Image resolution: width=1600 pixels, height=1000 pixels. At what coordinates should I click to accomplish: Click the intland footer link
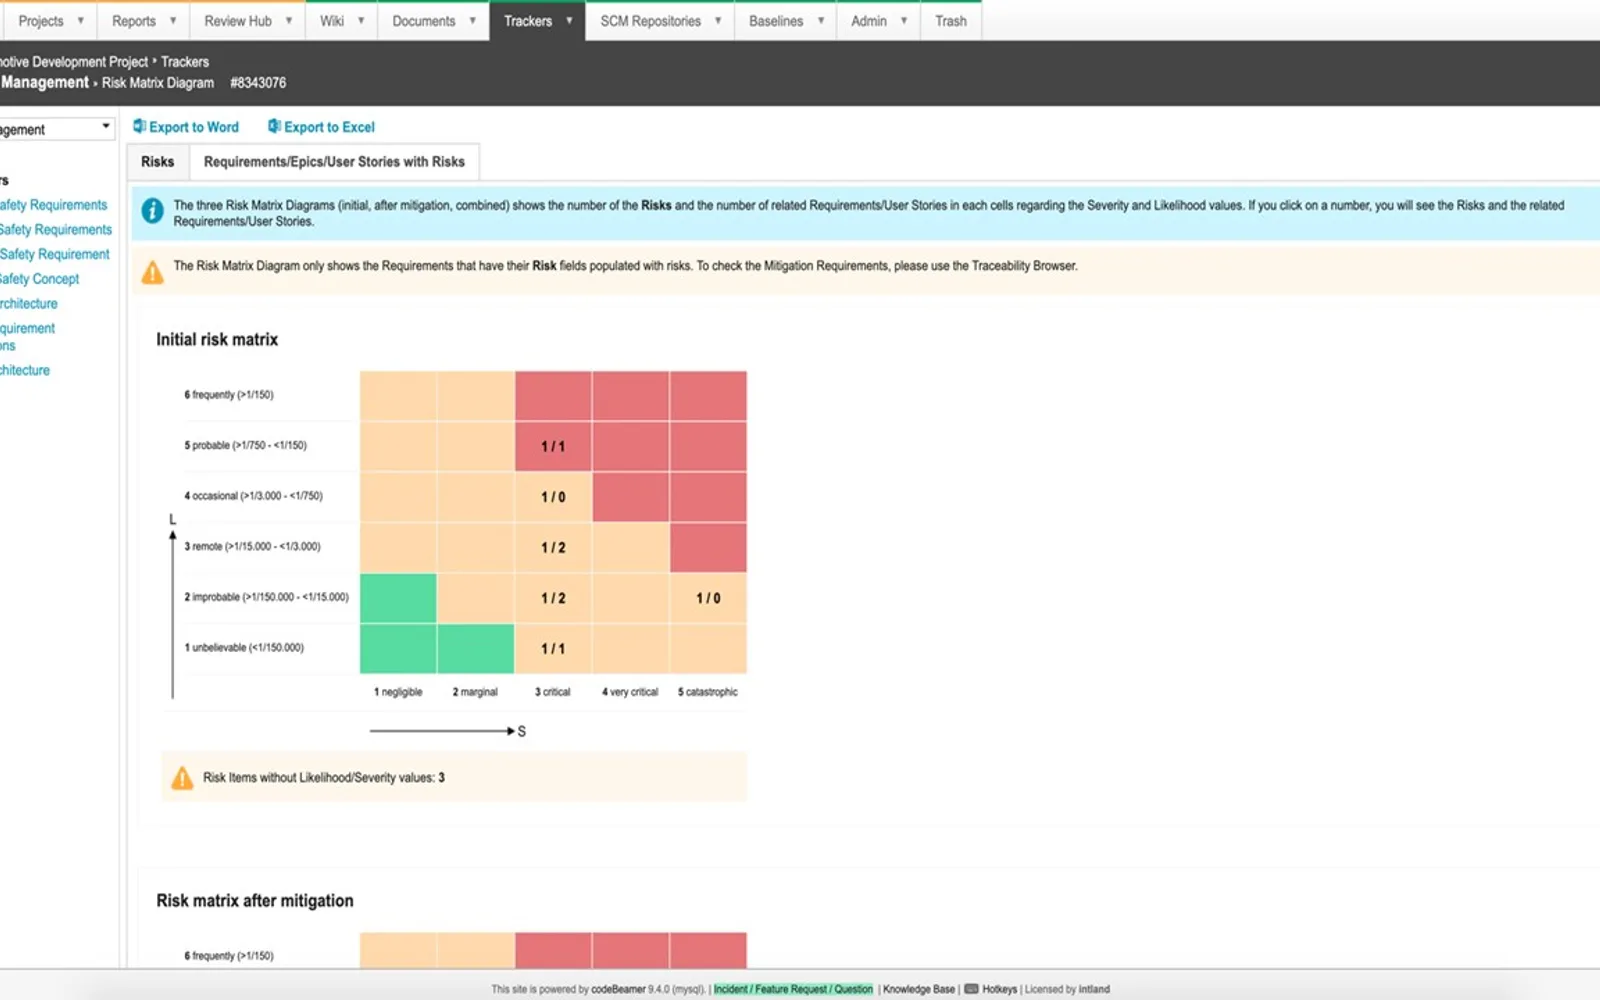[1094, 989]
